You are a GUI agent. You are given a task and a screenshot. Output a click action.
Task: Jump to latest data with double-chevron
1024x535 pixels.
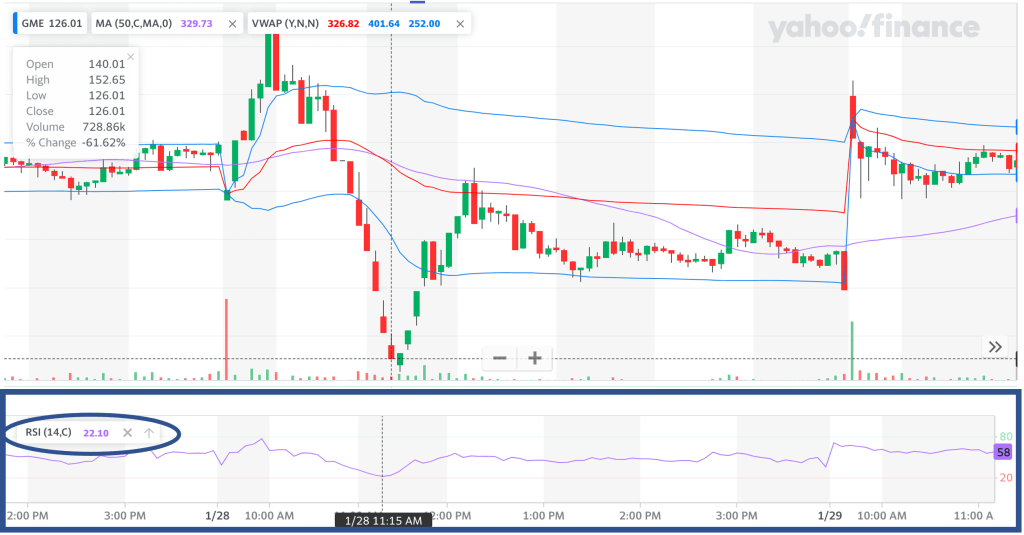click(x=995, y=347)
